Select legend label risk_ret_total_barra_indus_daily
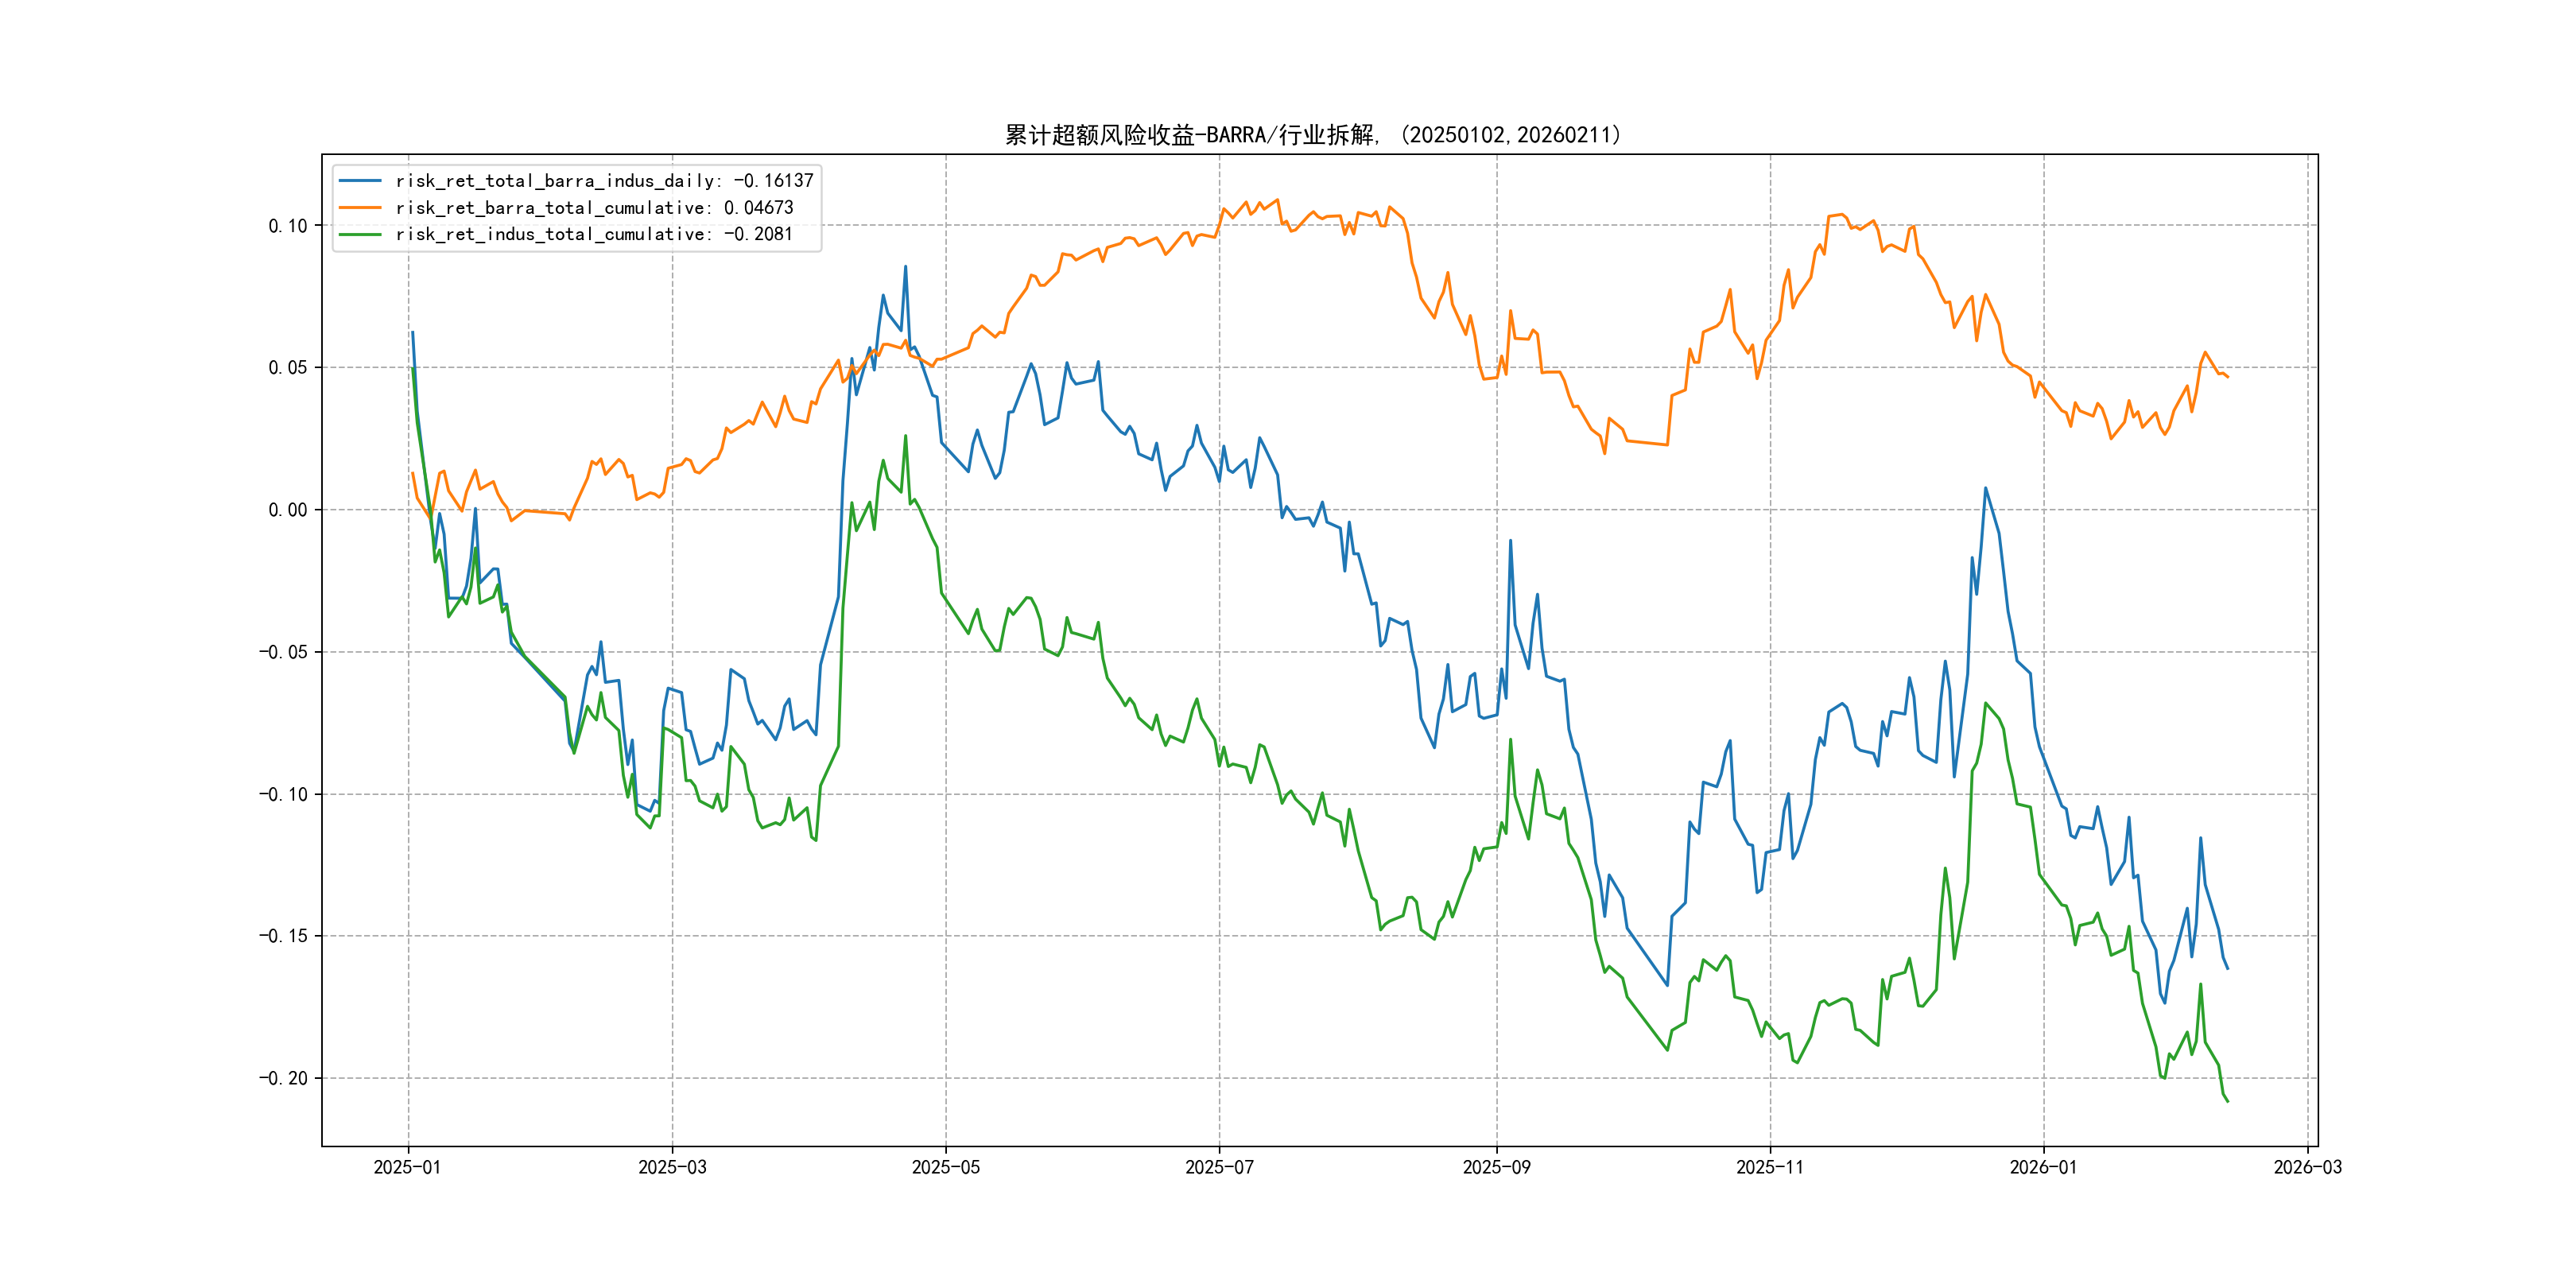The height and width of the screenshot is (1288, 2576). pyautogui.click(x=604, y=181)
